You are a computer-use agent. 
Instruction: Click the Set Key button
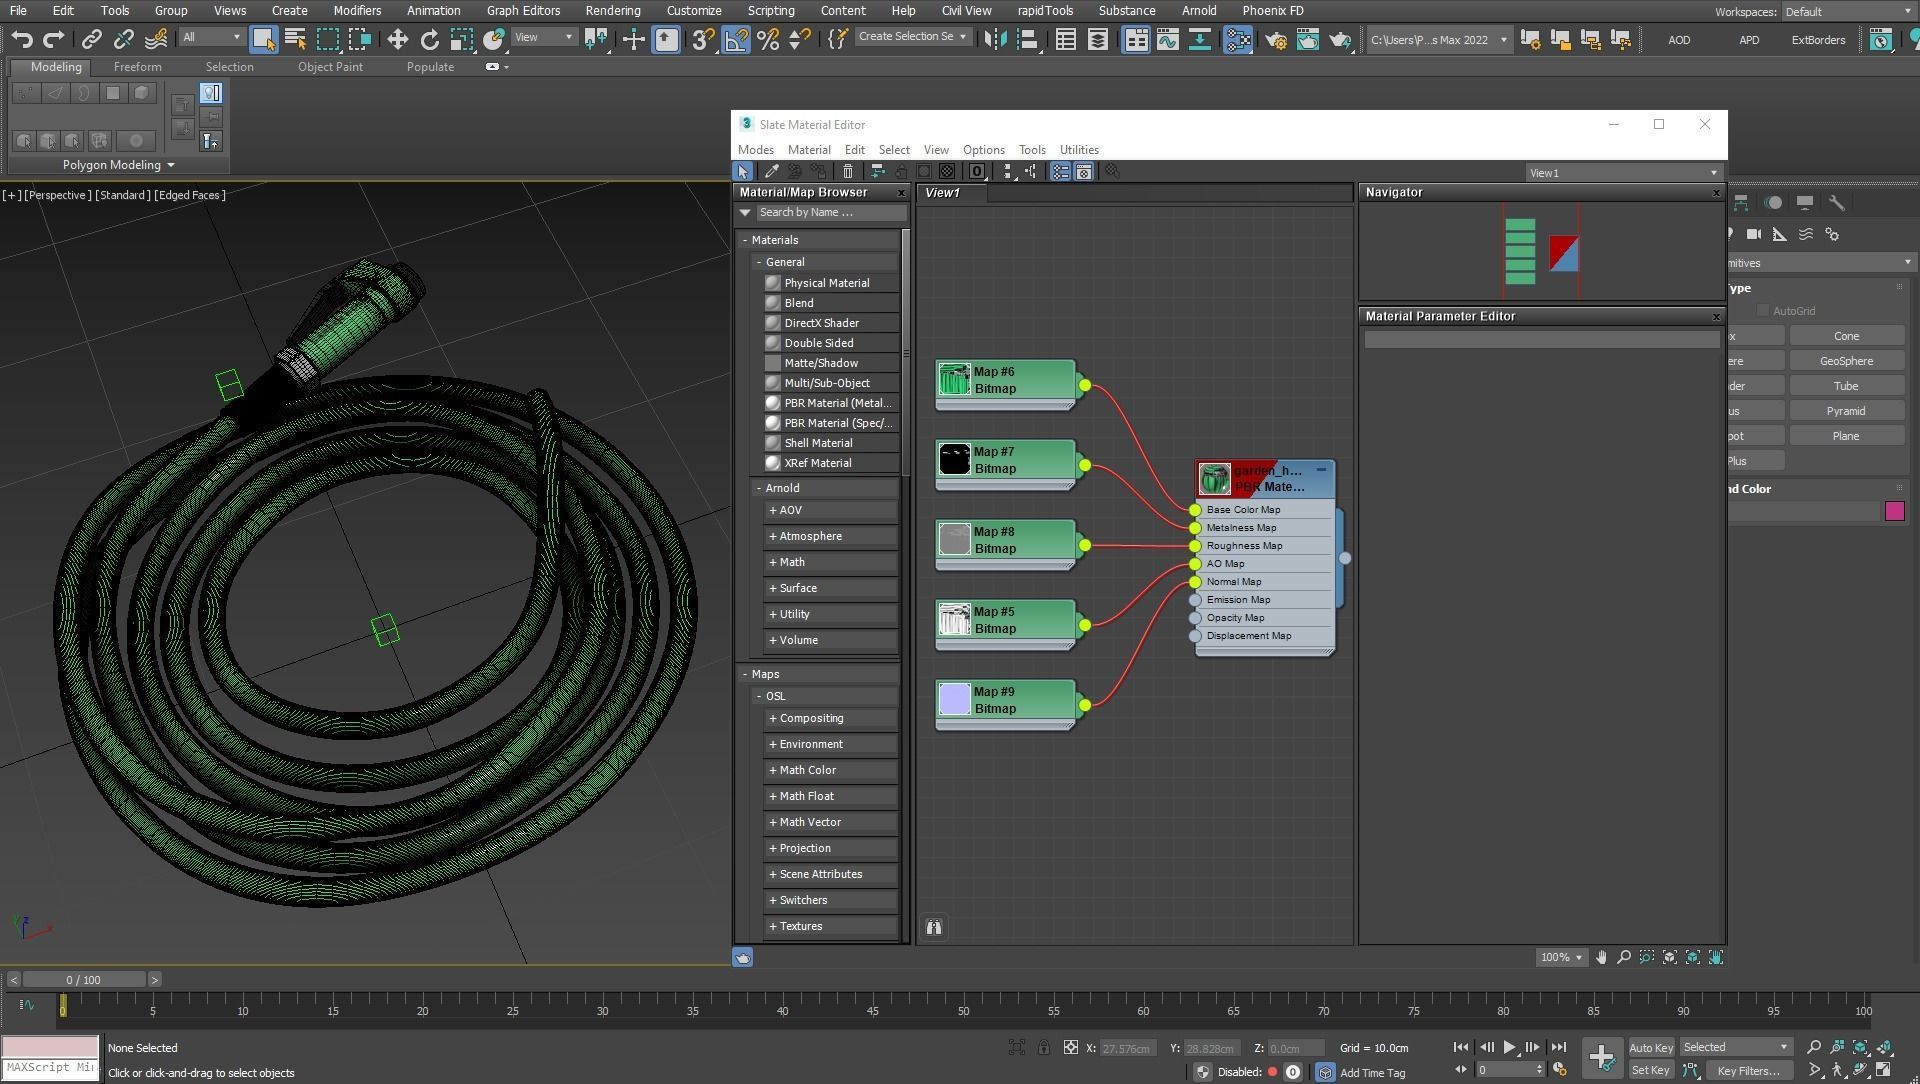click(1650, 1070)
